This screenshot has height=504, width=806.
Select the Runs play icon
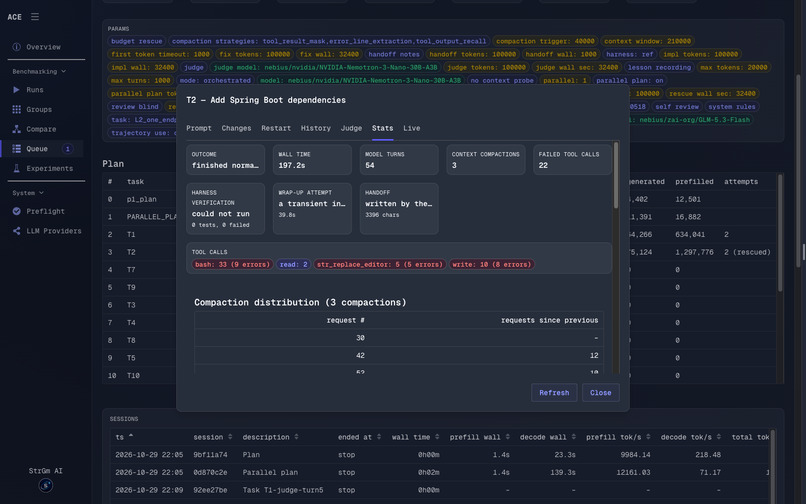point(16,89)
